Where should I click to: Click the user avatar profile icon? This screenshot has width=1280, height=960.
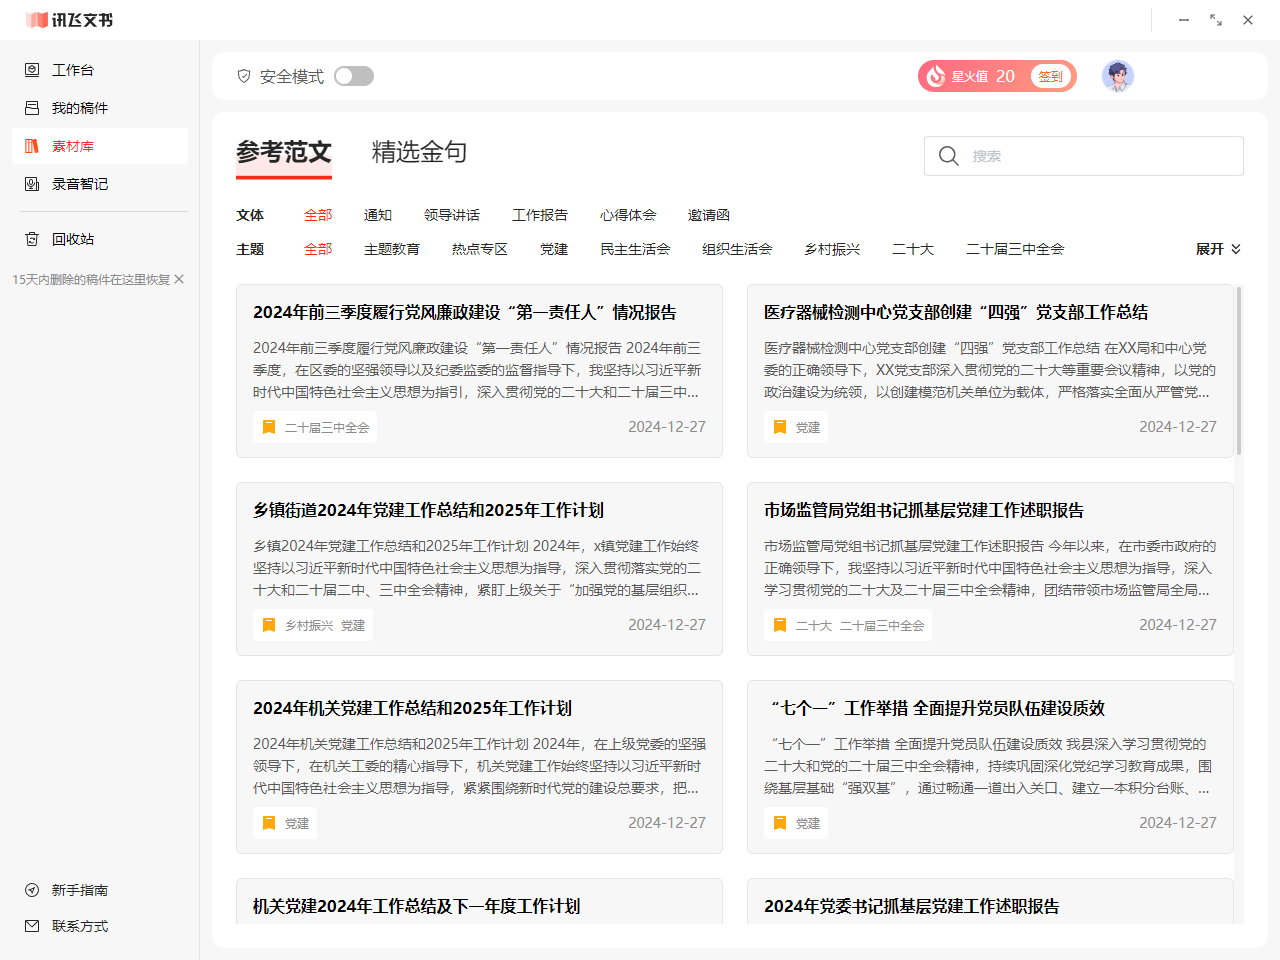pyautogui.click(x=1117, y=76)
